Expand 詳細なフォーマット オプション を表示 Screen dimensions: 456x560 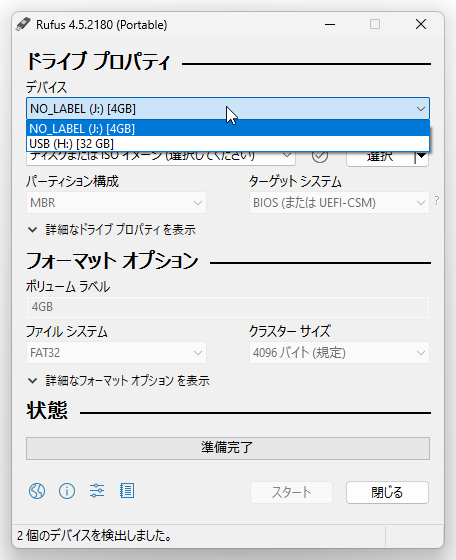point(119,381)
